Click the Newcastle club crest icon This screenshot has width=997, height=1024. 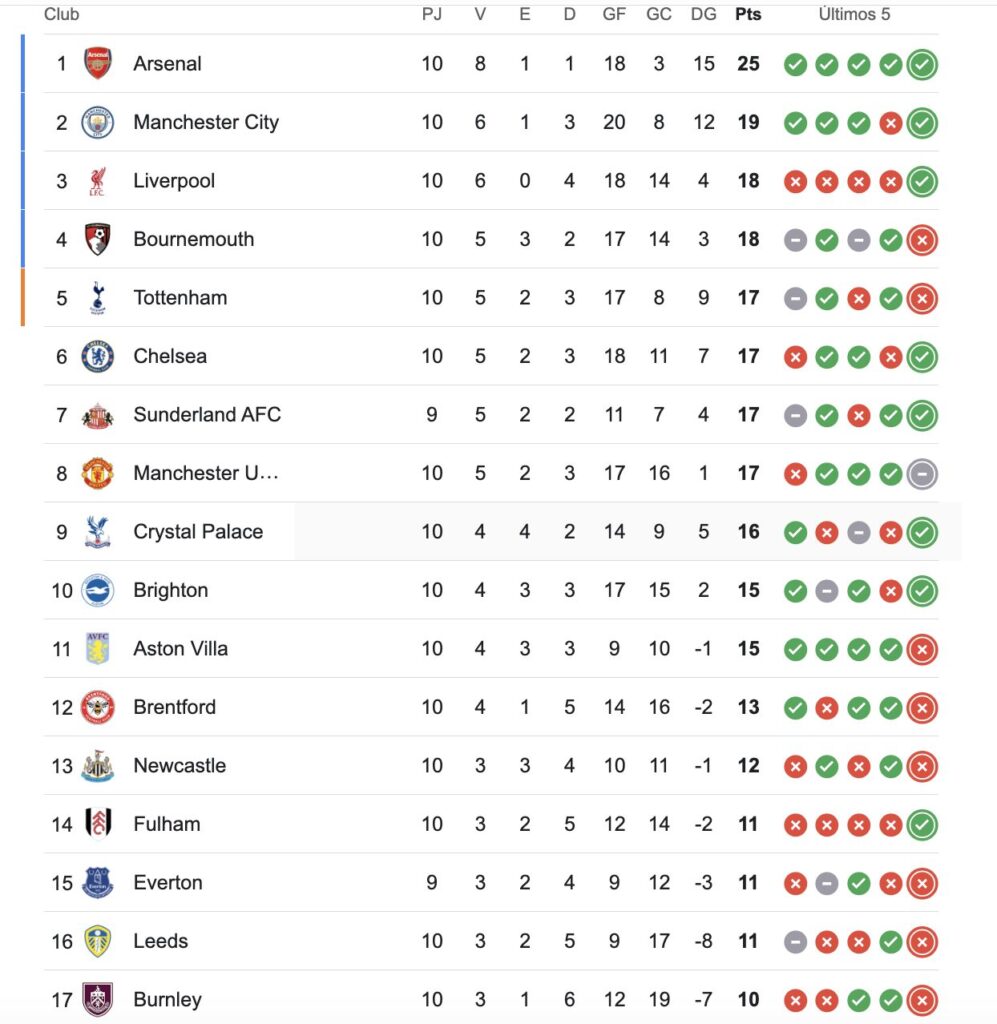click(x=98, y=766)
